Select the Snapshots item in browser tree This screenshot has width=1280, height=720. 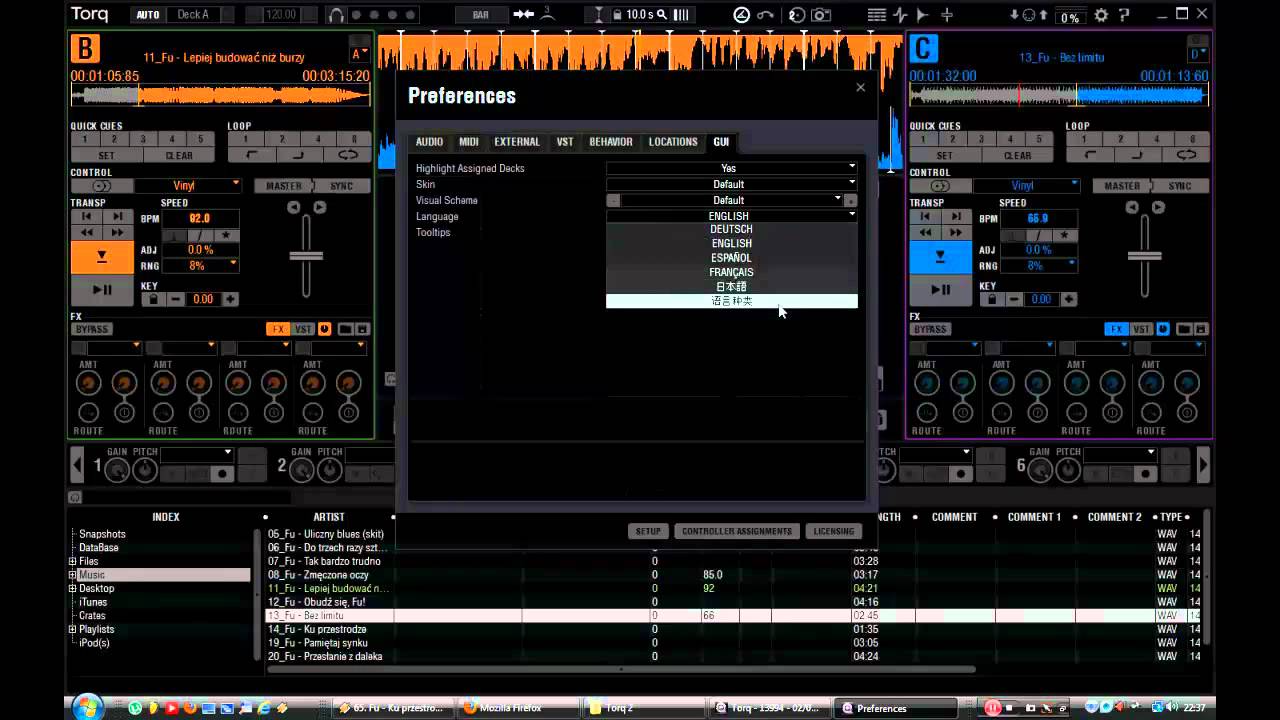102,534
